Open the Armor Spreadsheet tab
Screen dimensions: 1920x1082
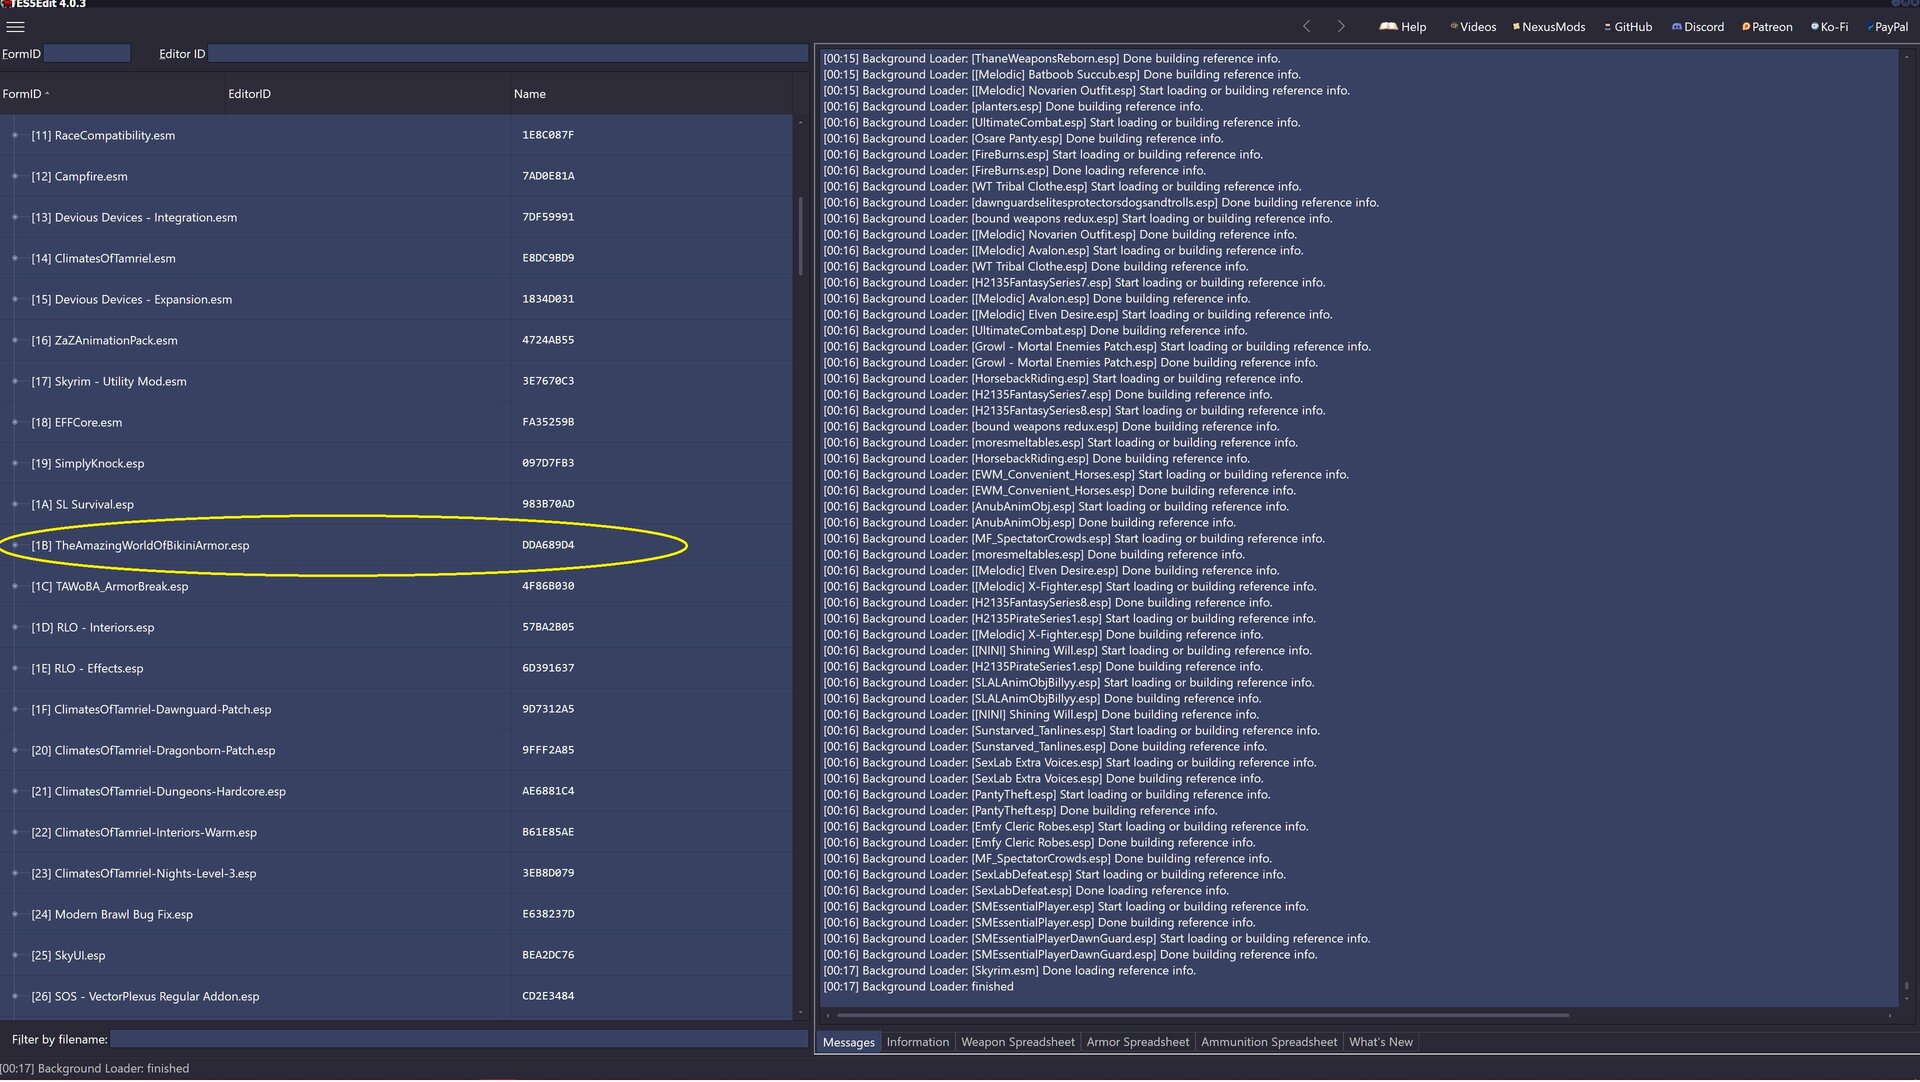pos(1137,1042)
